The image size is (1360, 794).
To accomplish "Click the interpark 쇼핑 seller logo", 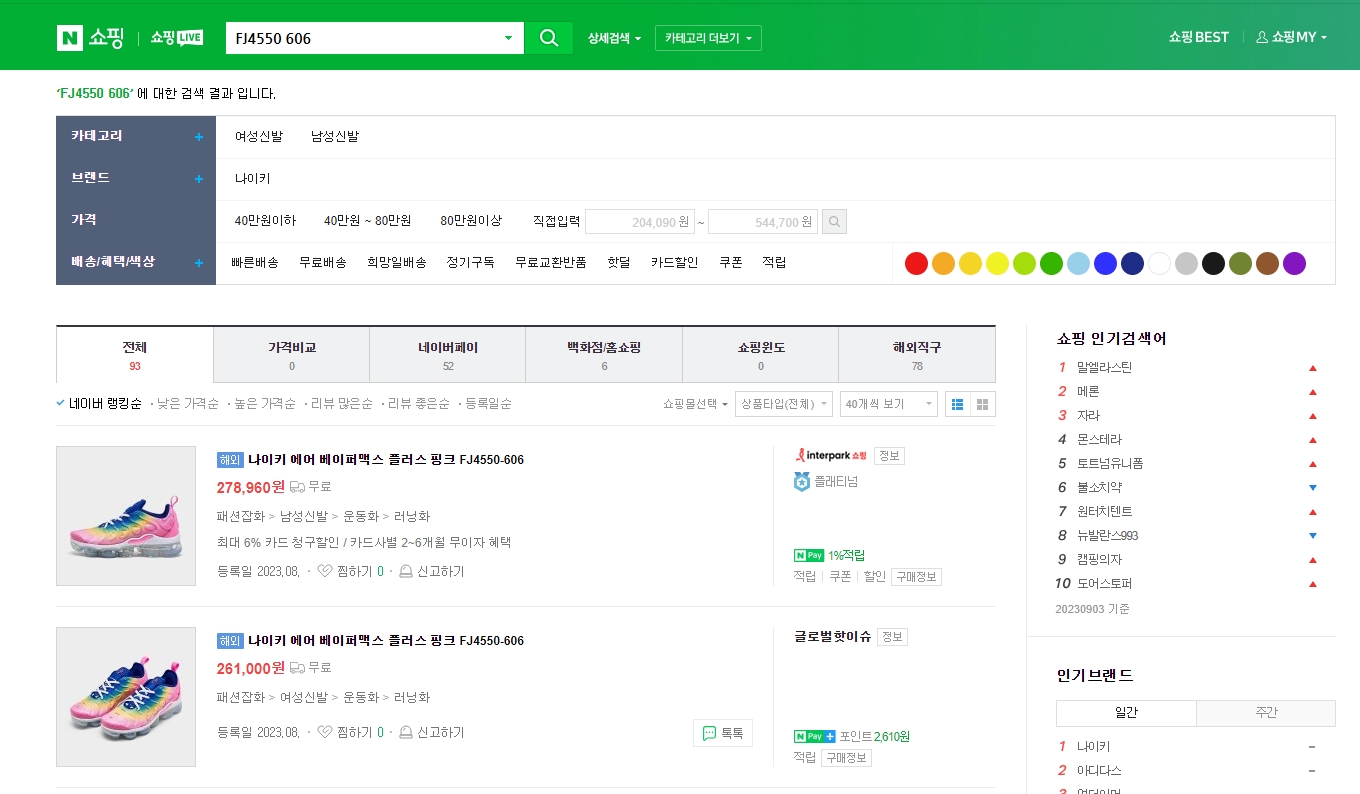I will tap(830, 455).
